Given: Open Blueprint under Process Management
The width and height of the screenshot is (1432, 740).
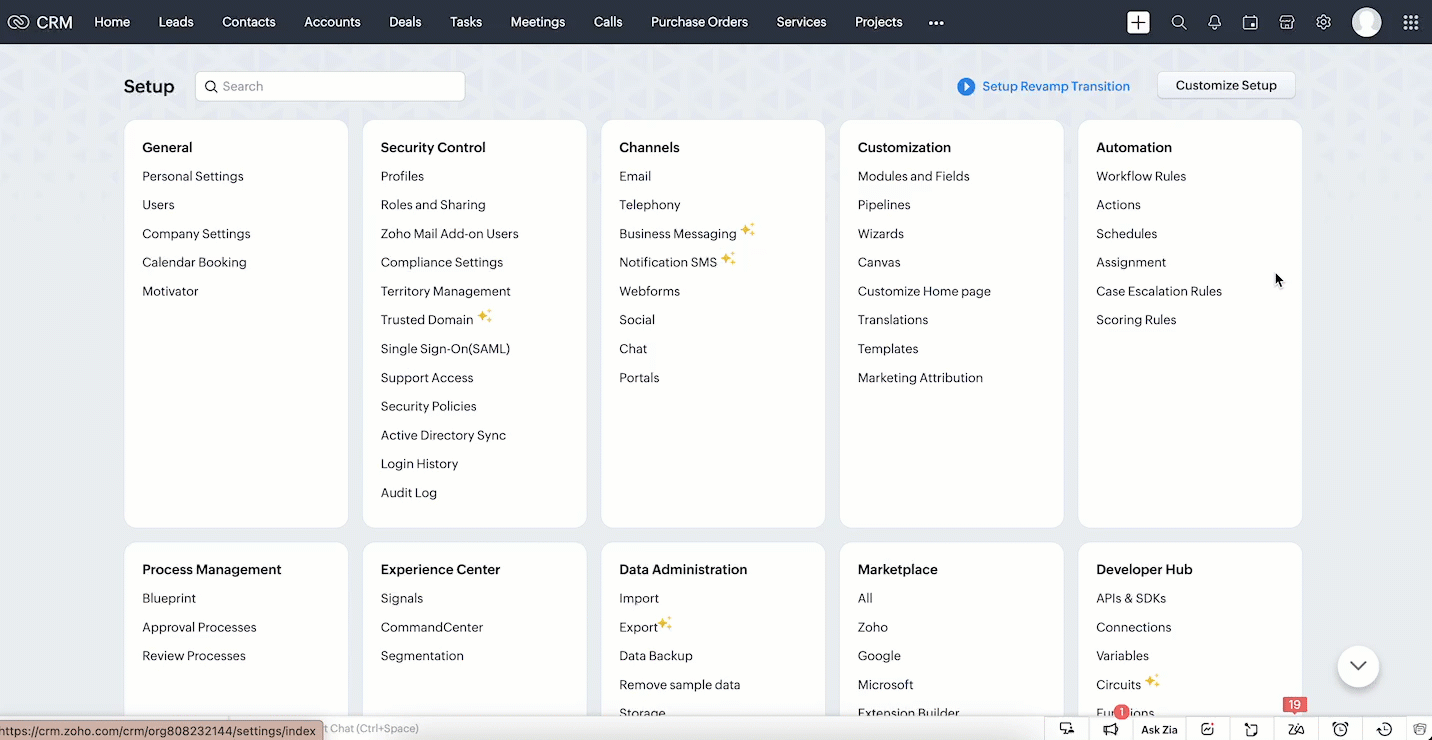Looking at the screenshot, I should (x=169, y=598).
